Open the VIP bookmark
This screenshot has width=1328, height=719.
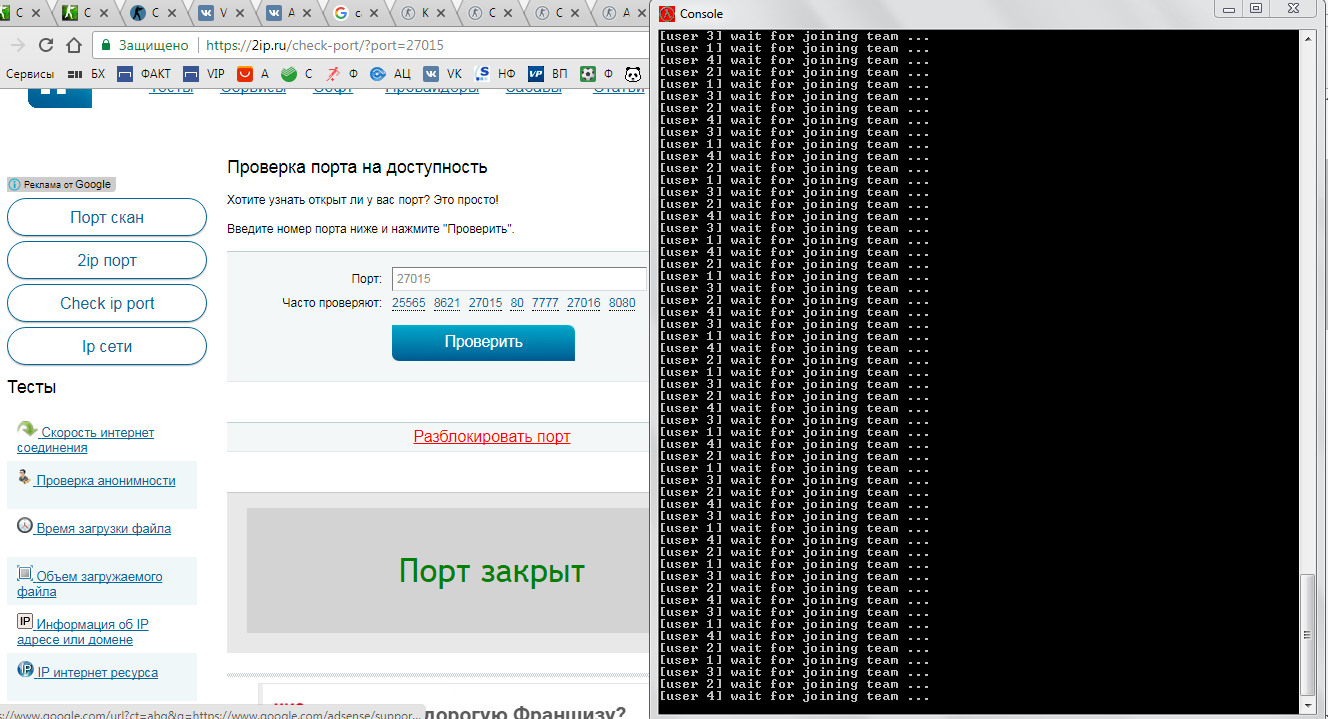(205, 73)
